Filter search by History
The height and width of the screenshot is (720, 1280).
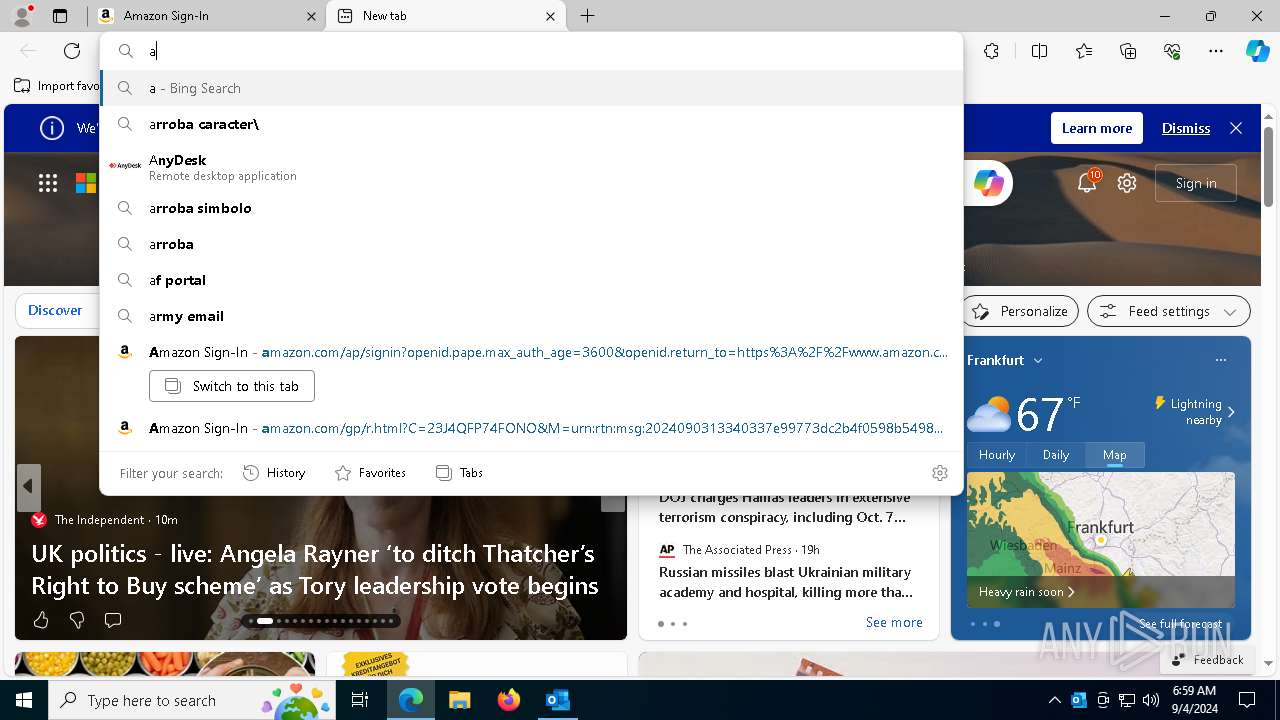point(274,473)
